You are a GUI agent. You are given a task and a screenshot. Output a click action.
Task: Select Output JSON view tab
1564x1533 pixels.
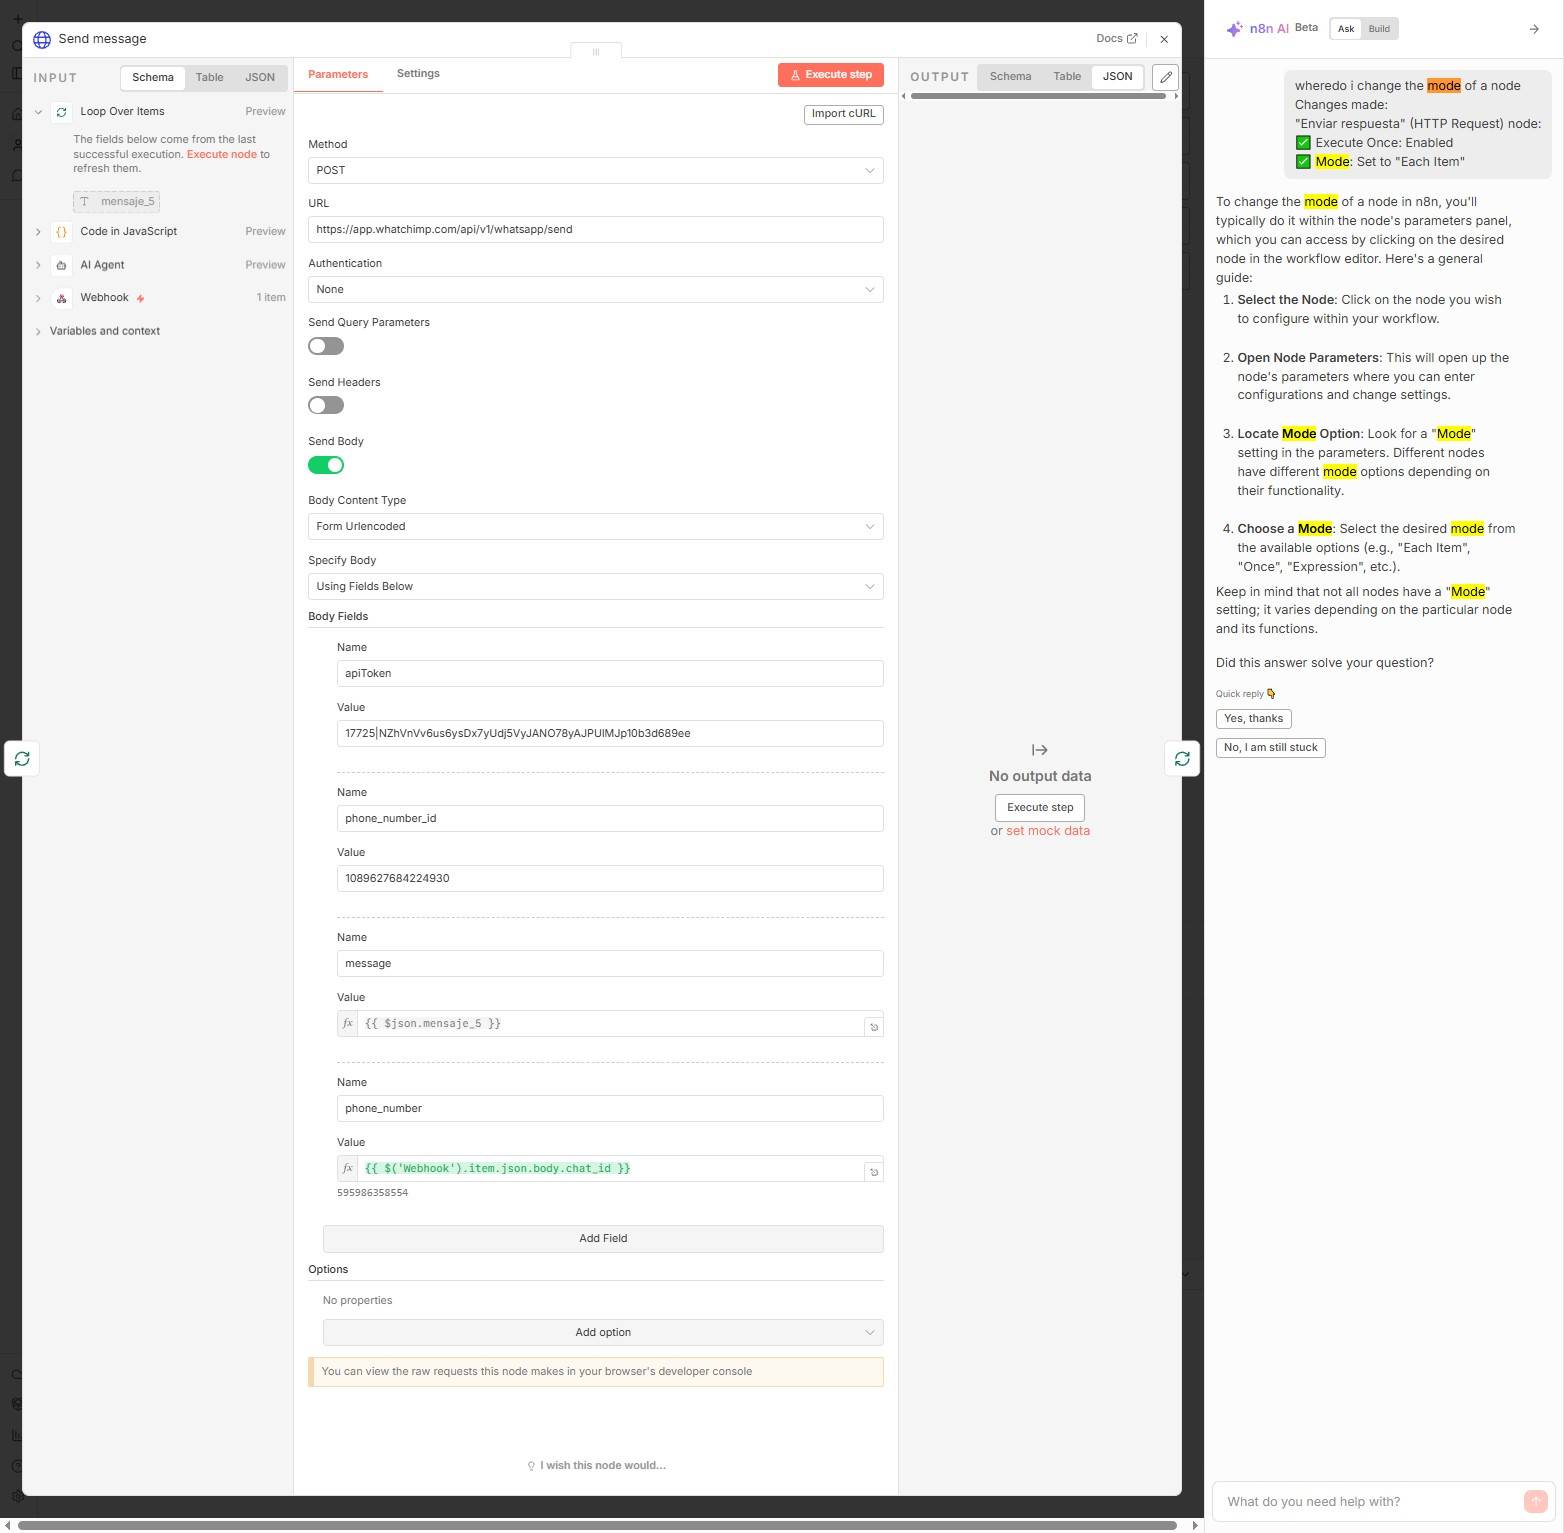[x=1118, y=77]
